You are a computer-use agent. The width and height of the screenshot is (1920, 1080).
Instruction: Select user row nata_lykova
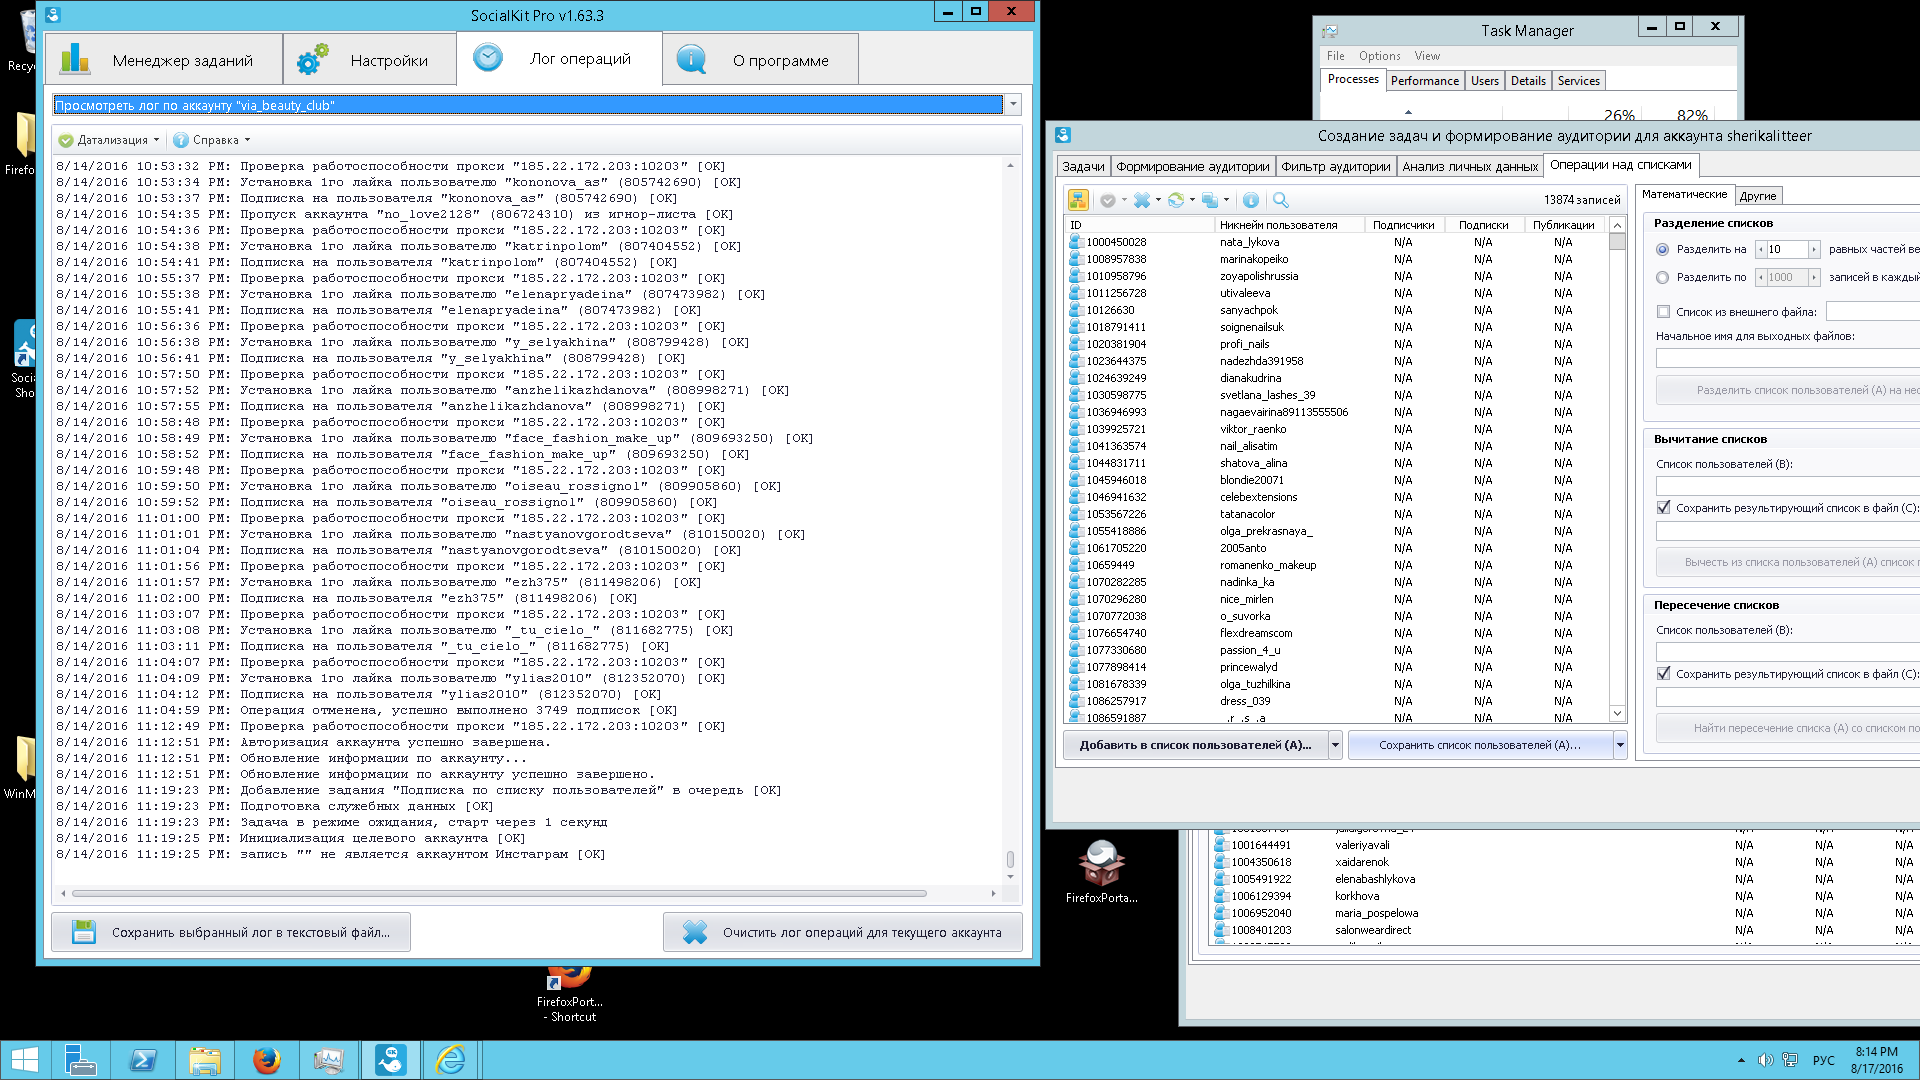coord(1337,242)
